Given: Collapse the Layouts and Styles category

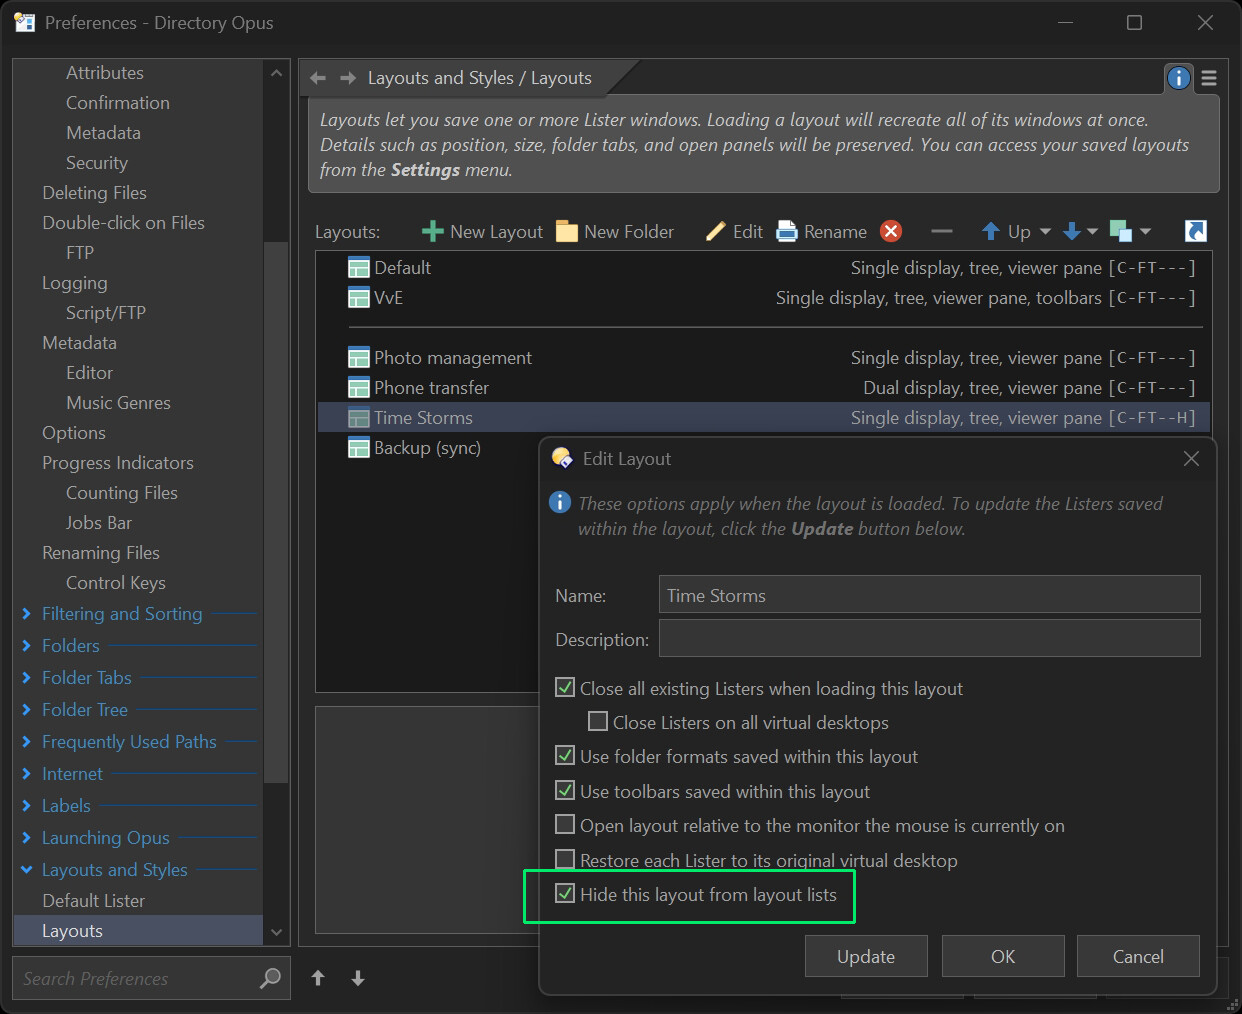Looking at the screenshot, I should (27, 870).
